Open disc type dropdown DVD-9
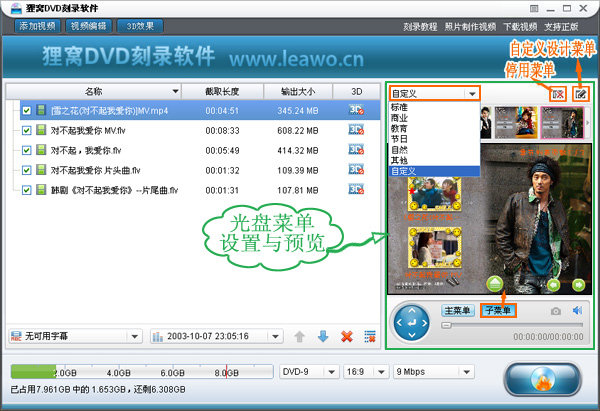The height and width of the screenshot is (411, 600). pyautogui.click(x=308, y=372)
